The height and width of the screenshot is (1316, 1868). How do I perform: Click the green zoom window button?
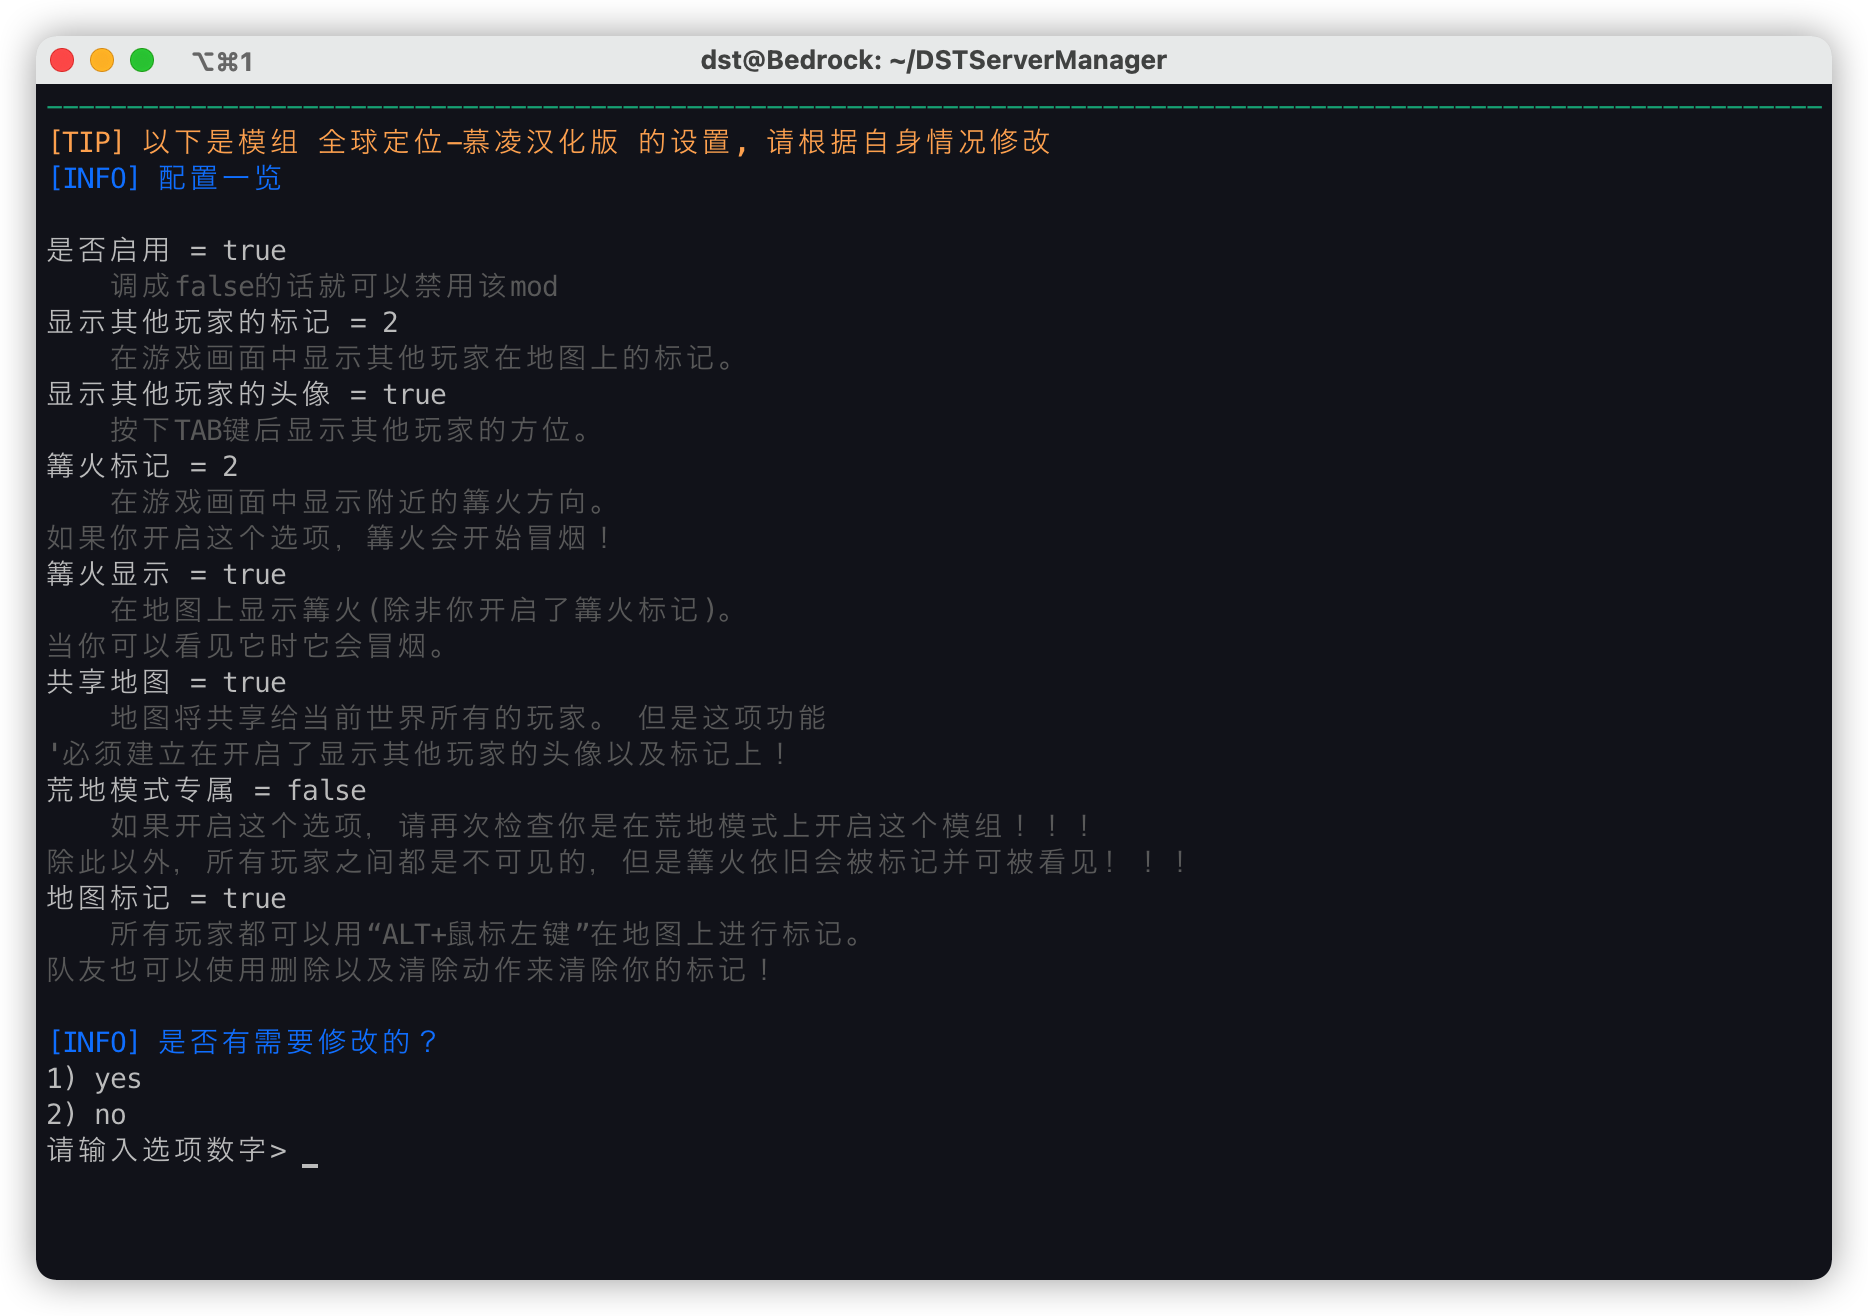142,60
